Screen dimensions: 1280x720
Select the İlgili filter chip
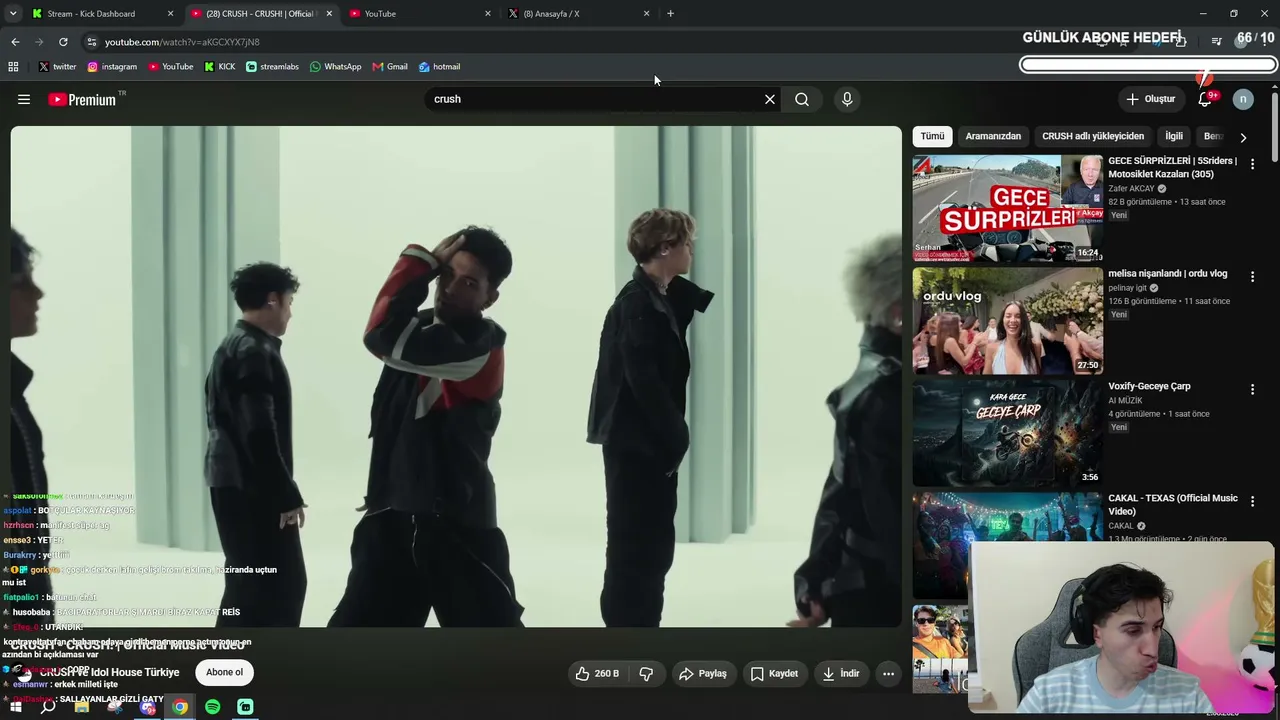(1174, 136)
